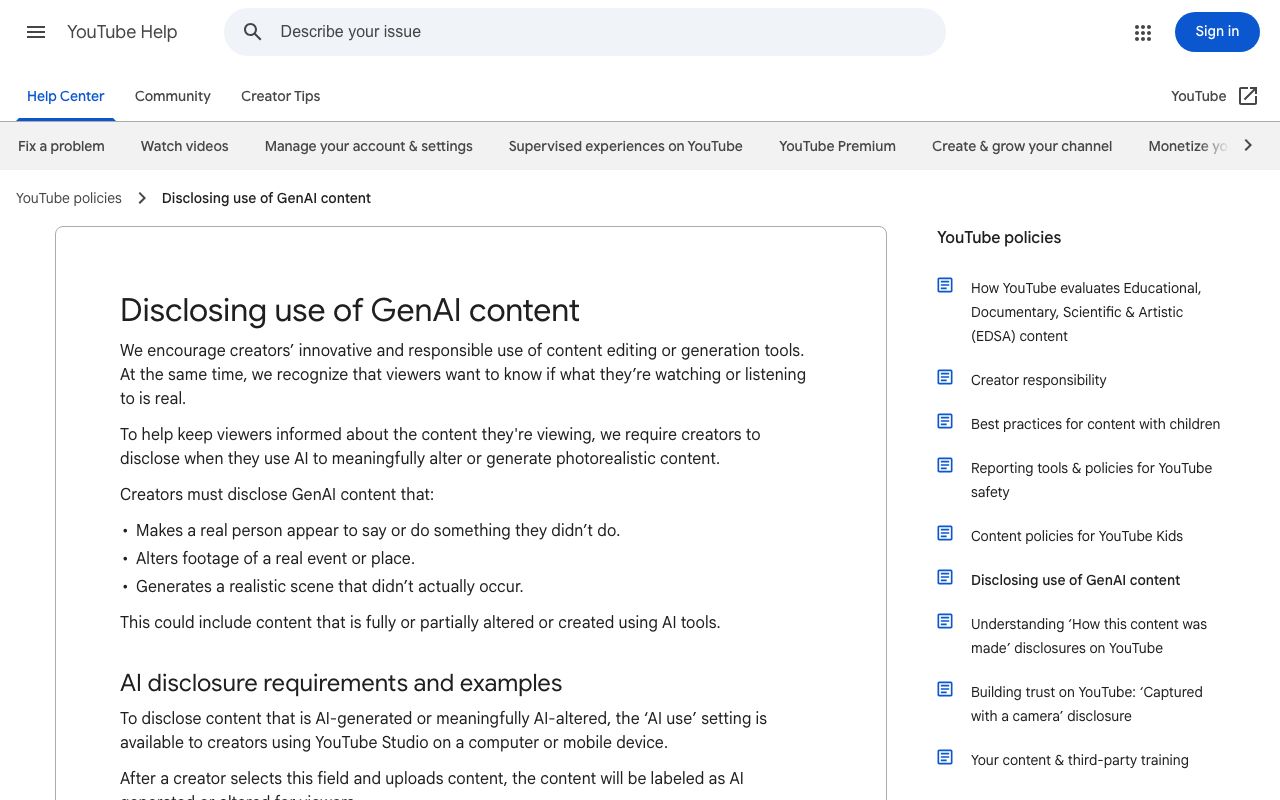Screen dimensions: 1280x800
Task: Click 'Disclosing use of GenAI content' breadcrumb
Action: coord(266,198)
